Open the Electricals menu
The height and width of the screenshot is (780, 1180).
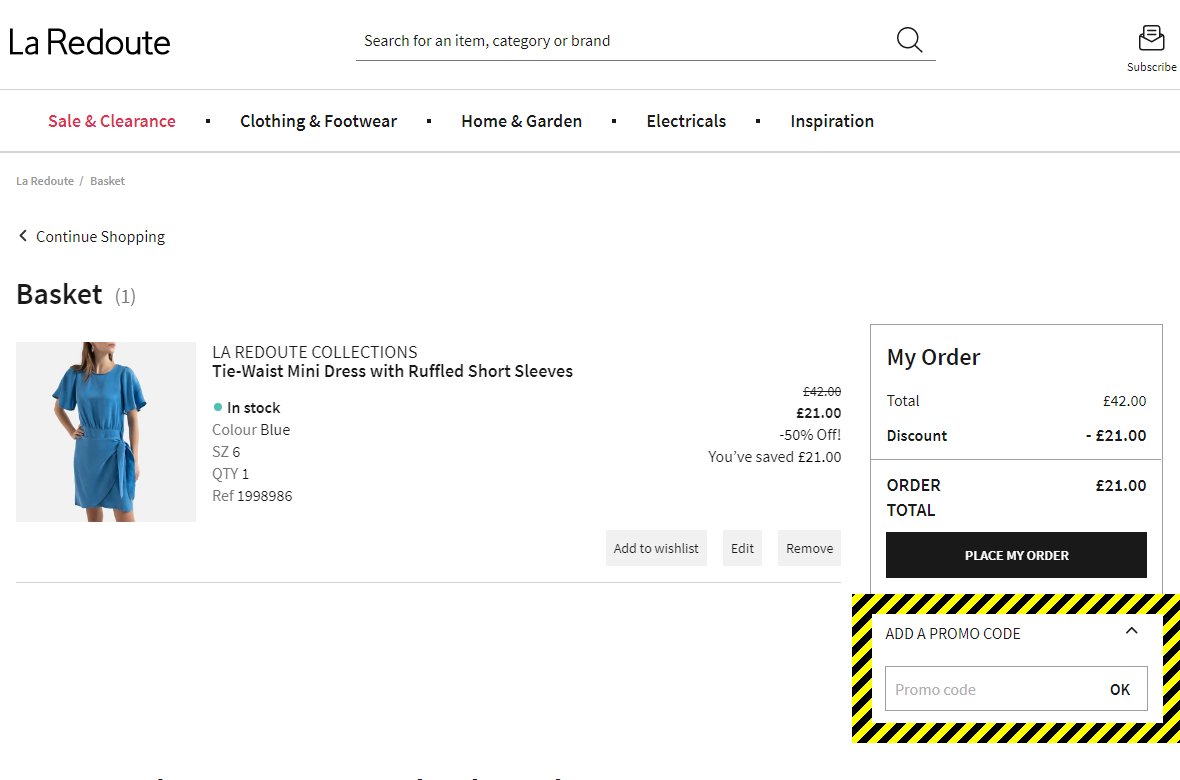coord(686,121)
